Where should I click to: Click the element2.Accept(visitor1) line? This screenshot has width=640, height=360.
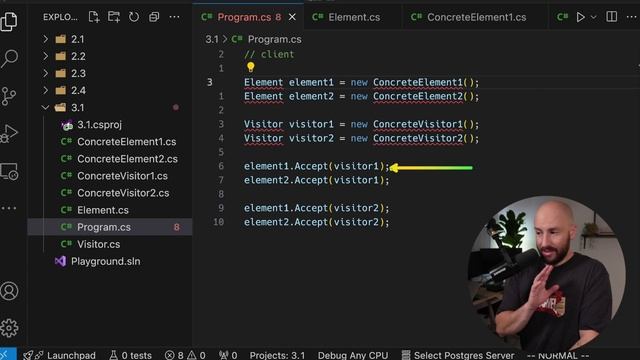[317, 180]
